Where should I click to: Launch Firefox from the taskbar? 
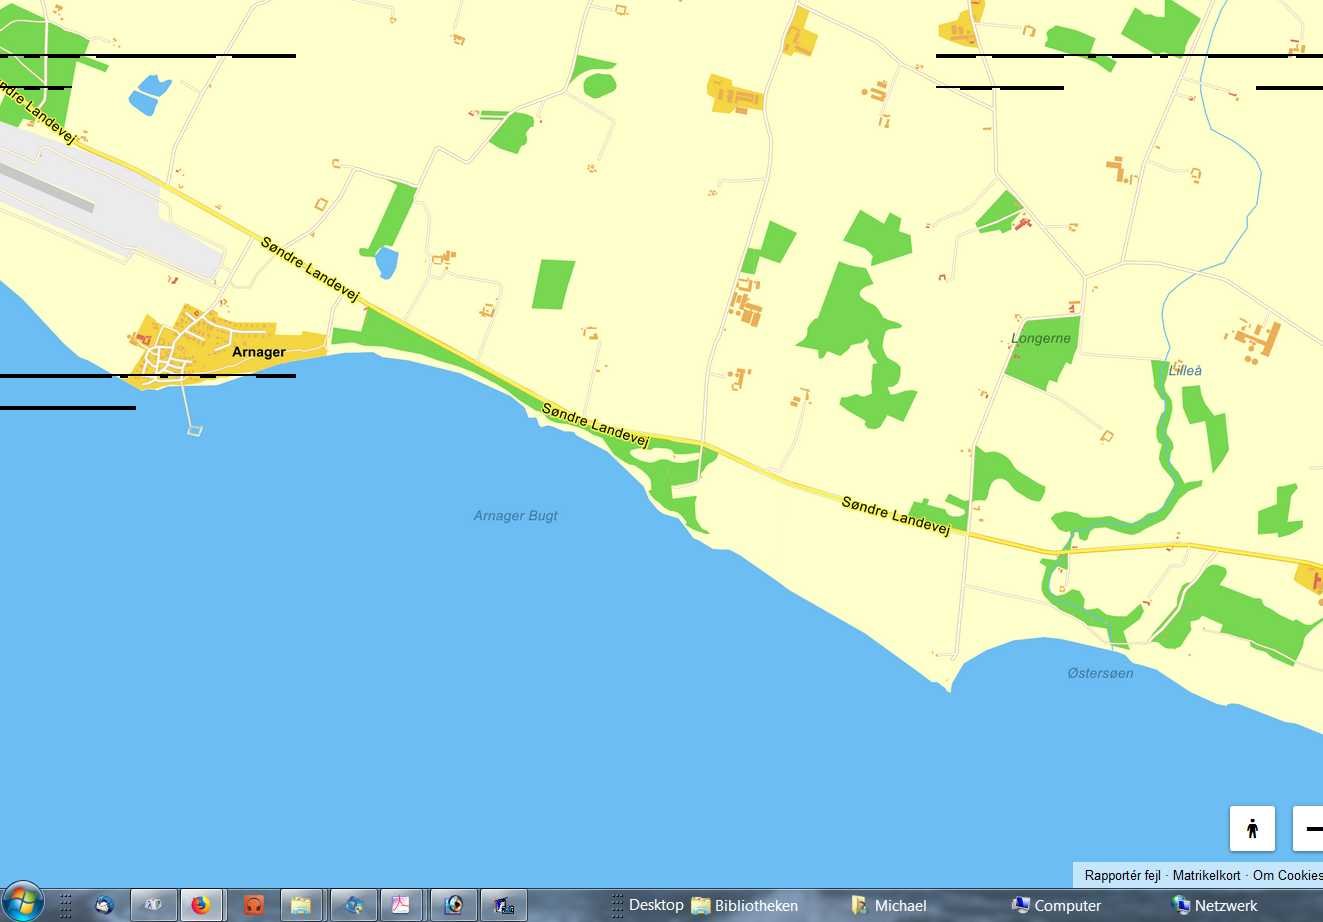[202, 905]
